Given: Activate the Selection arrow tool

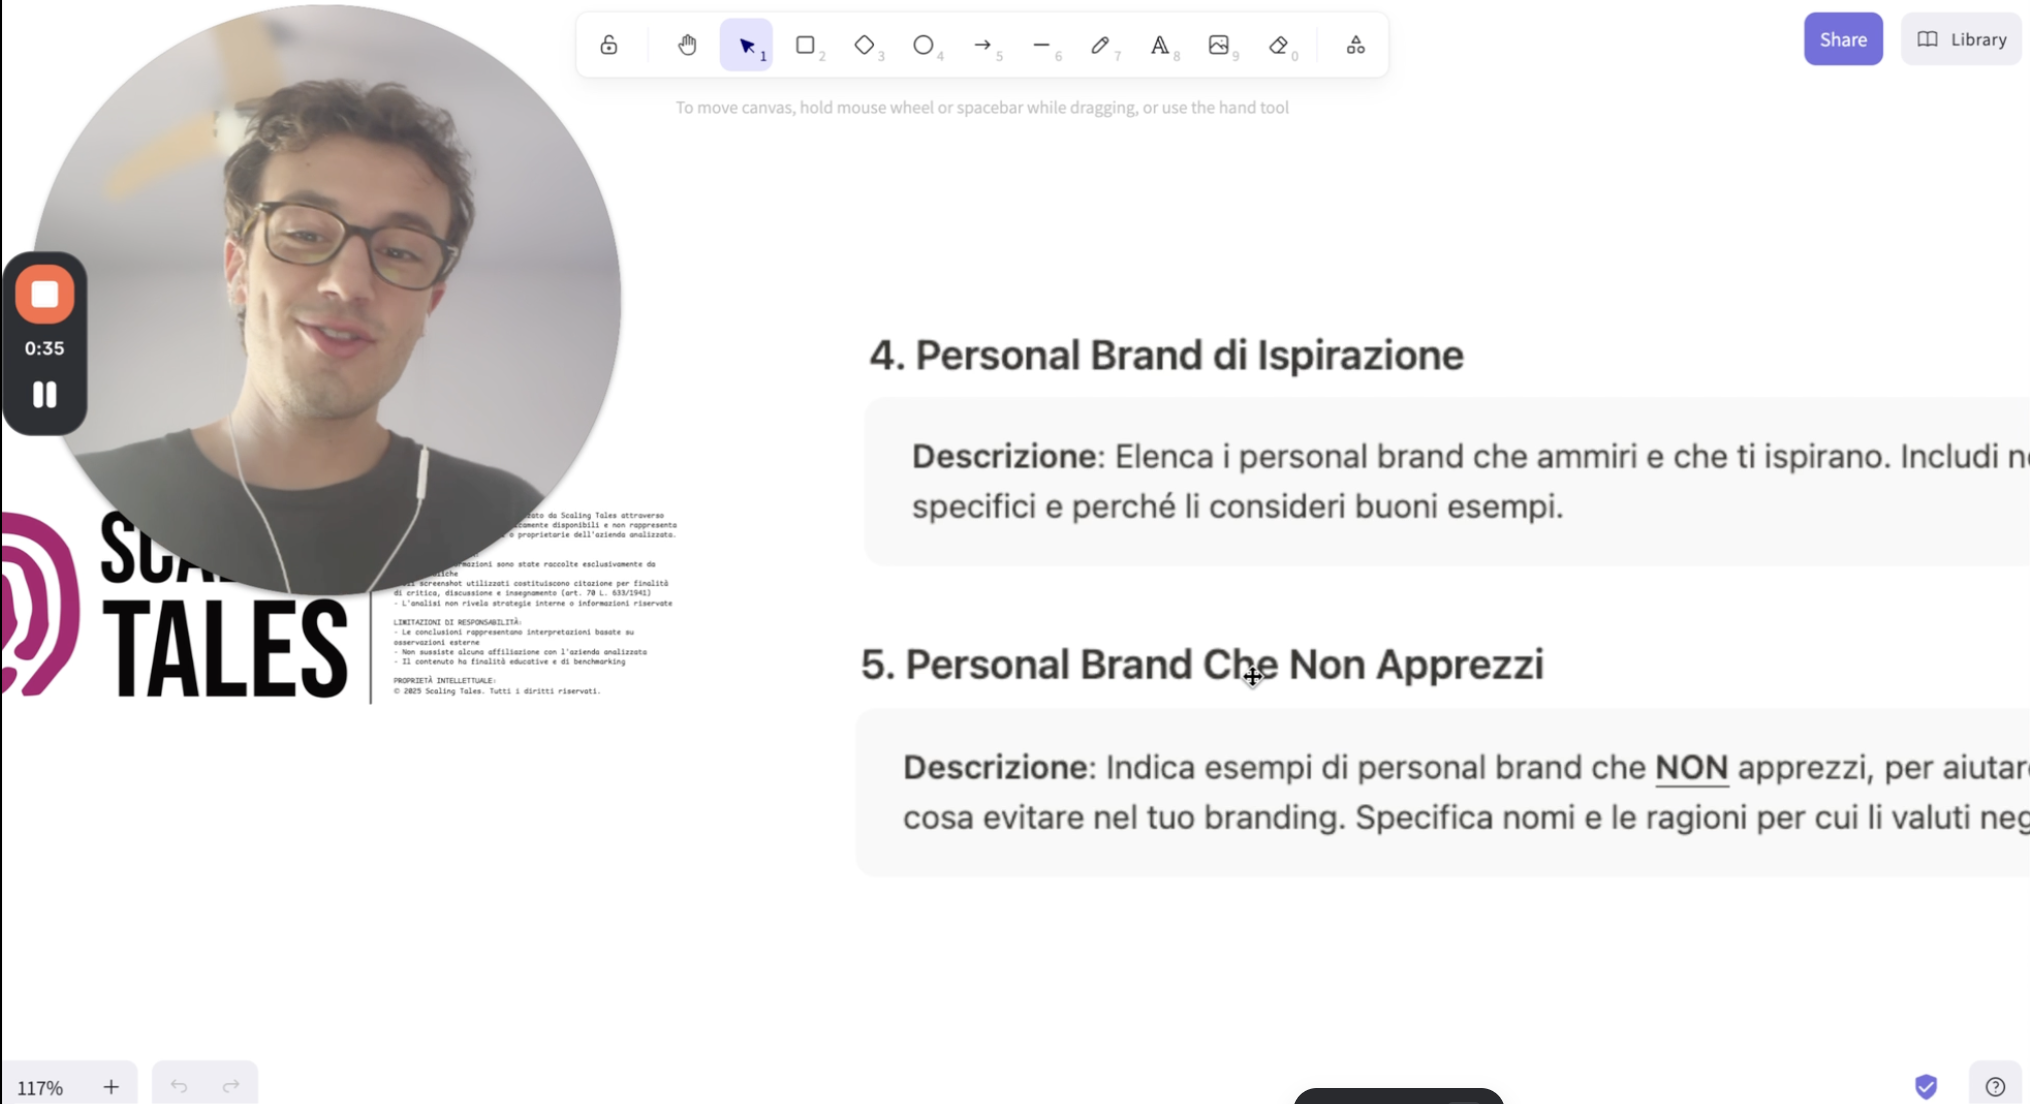Looking at the screenshot, I should [x=746, y=45].
